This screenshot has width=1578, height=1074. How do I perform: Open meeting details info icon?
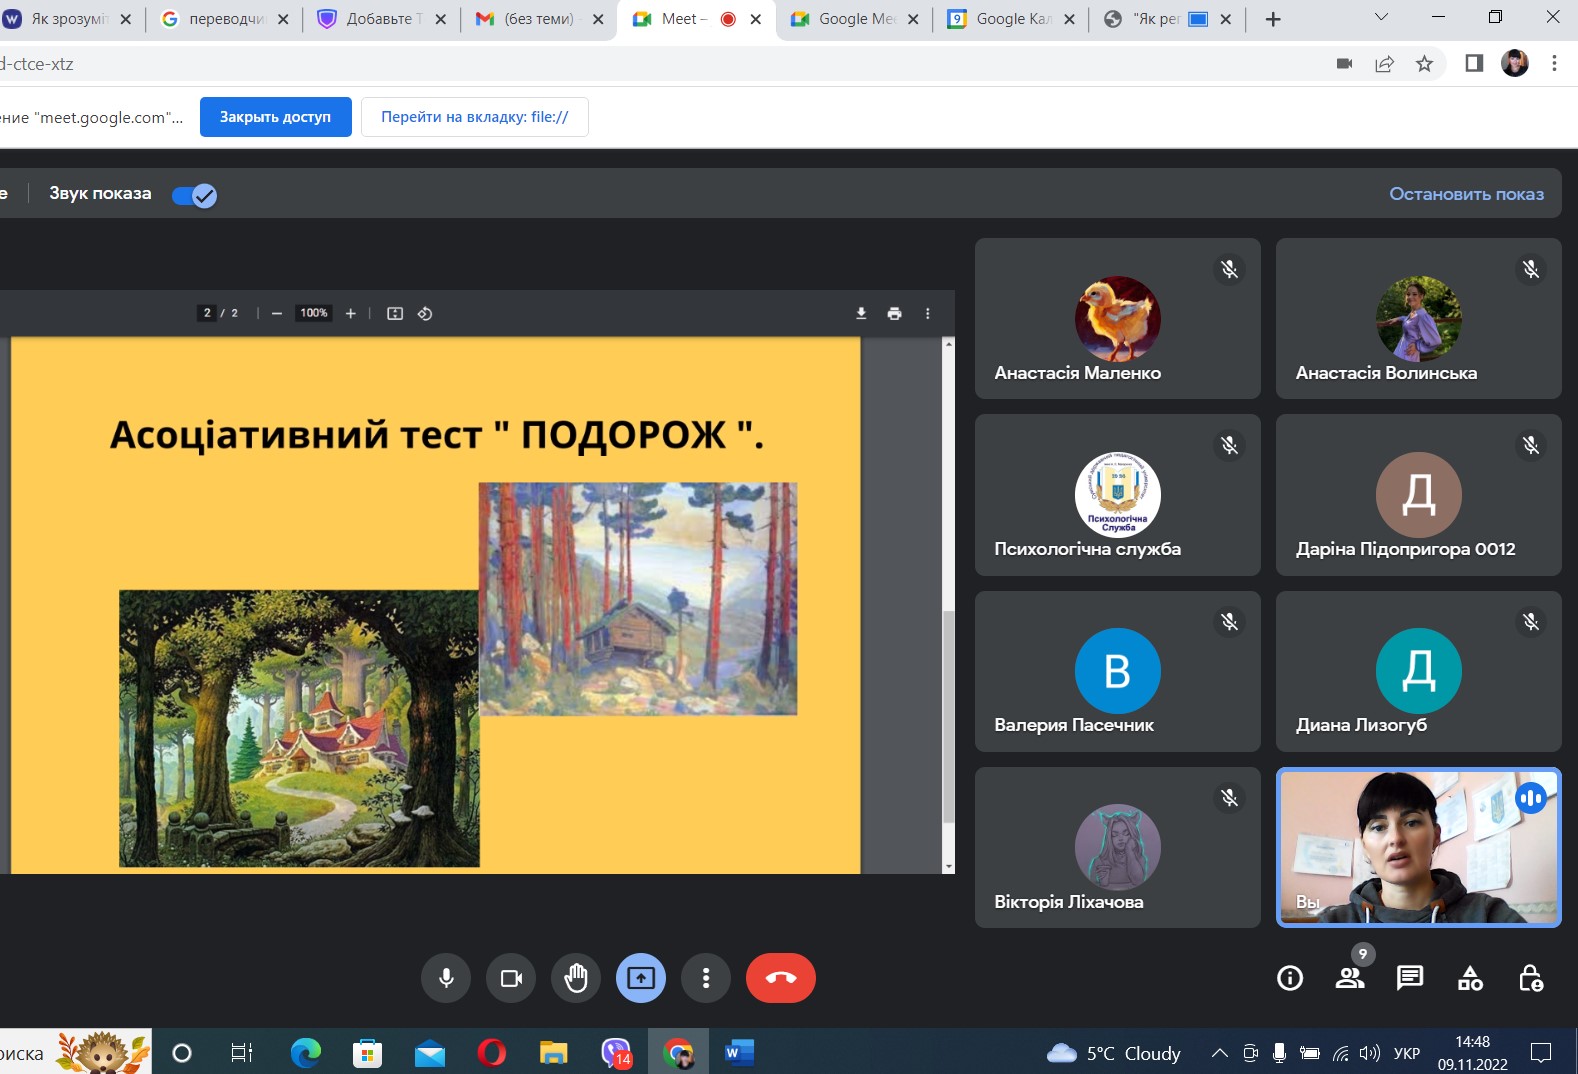pyautogui.click(x=1290, y=978)
